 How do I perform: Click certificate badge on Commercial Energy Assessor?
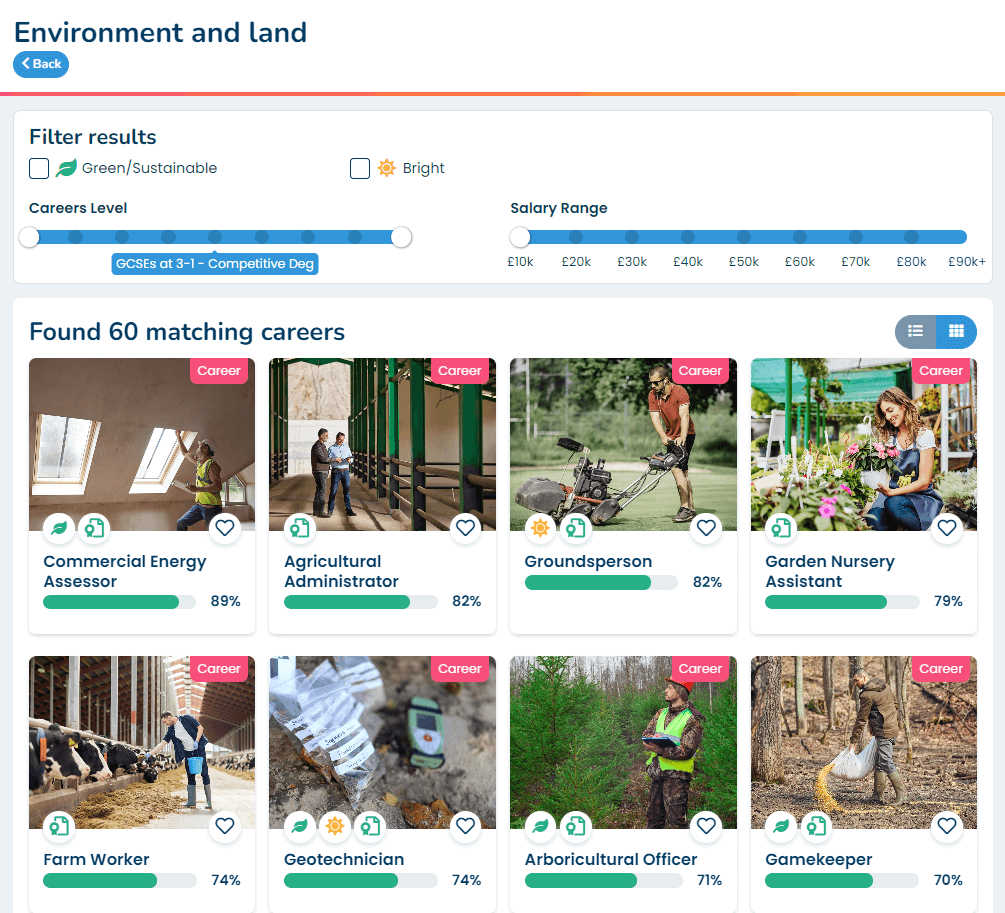pyautogui.click(x=94, y=528)
